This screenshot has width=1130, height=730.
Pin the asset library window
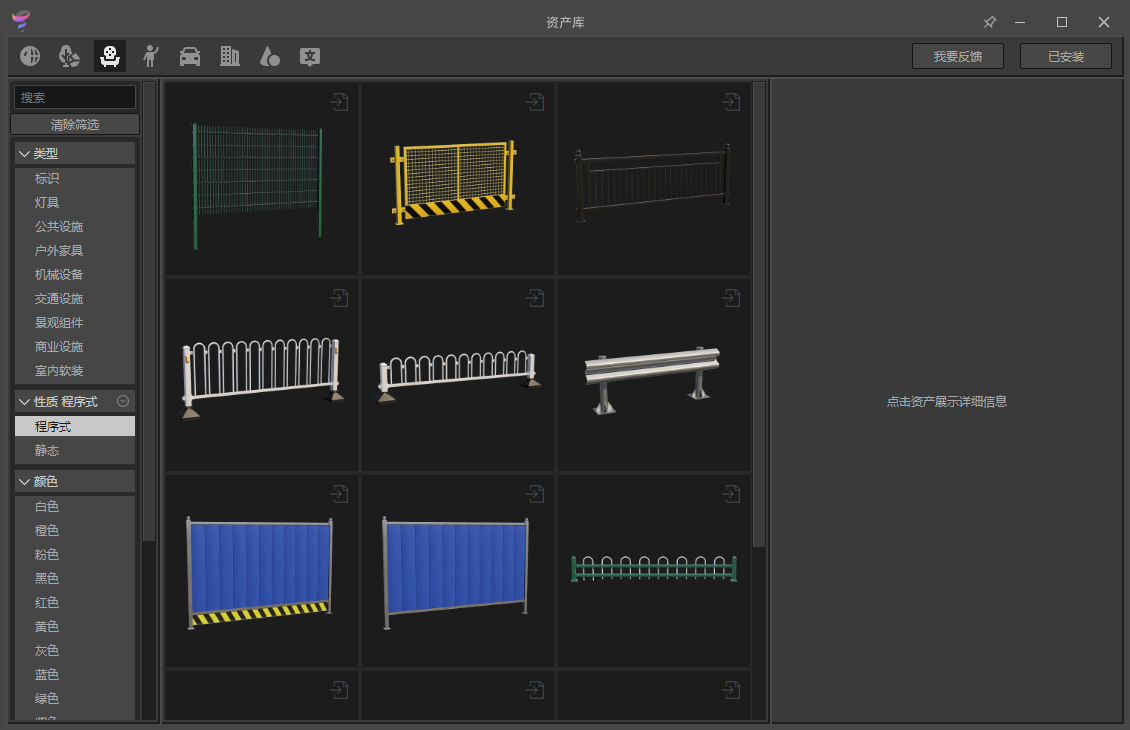[990, 21]
